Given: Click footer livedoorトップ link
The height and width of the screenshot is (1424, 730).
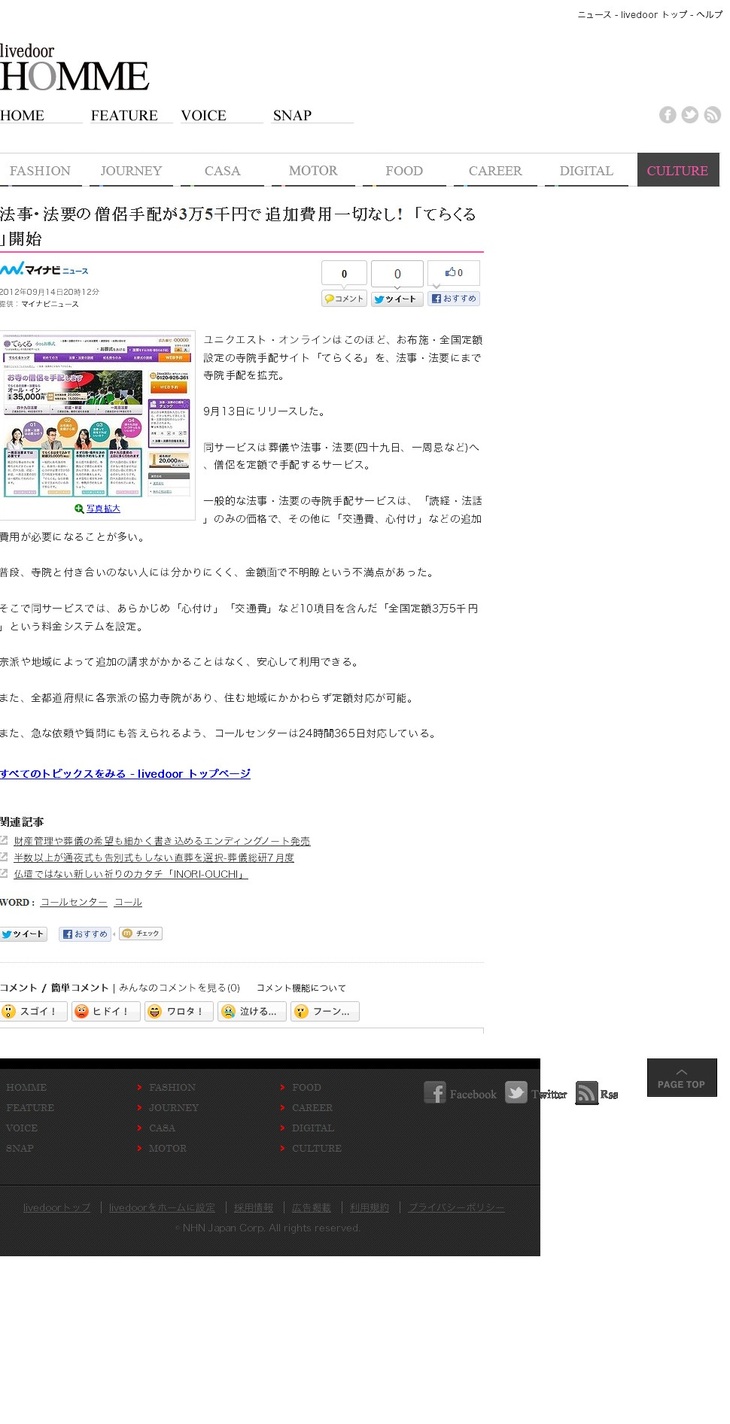Looking at the screenshot, I should (x=57, y=1208).
